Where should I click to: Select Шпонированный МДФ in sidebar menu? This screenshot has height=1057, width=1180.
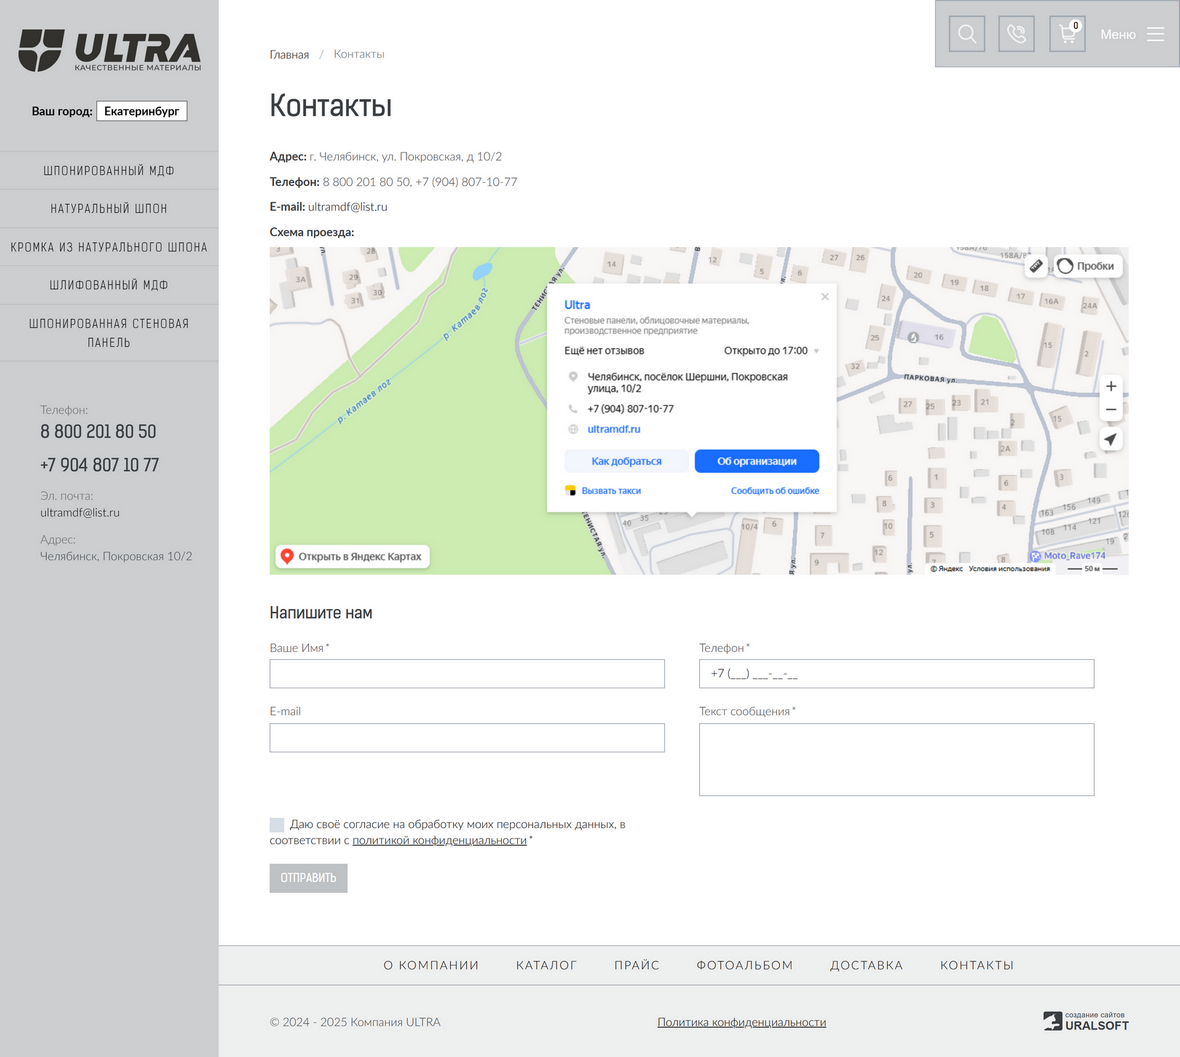click(x=109, y=171)
